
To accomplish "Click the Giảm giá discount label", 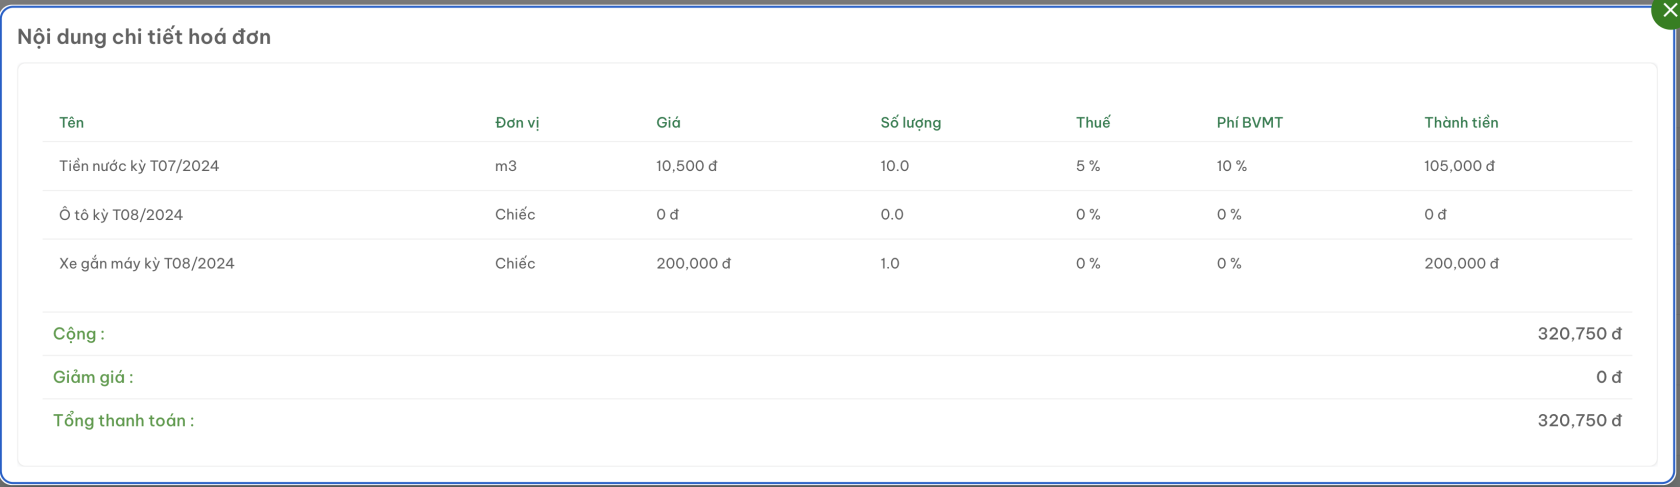I will tap(93, 377).
